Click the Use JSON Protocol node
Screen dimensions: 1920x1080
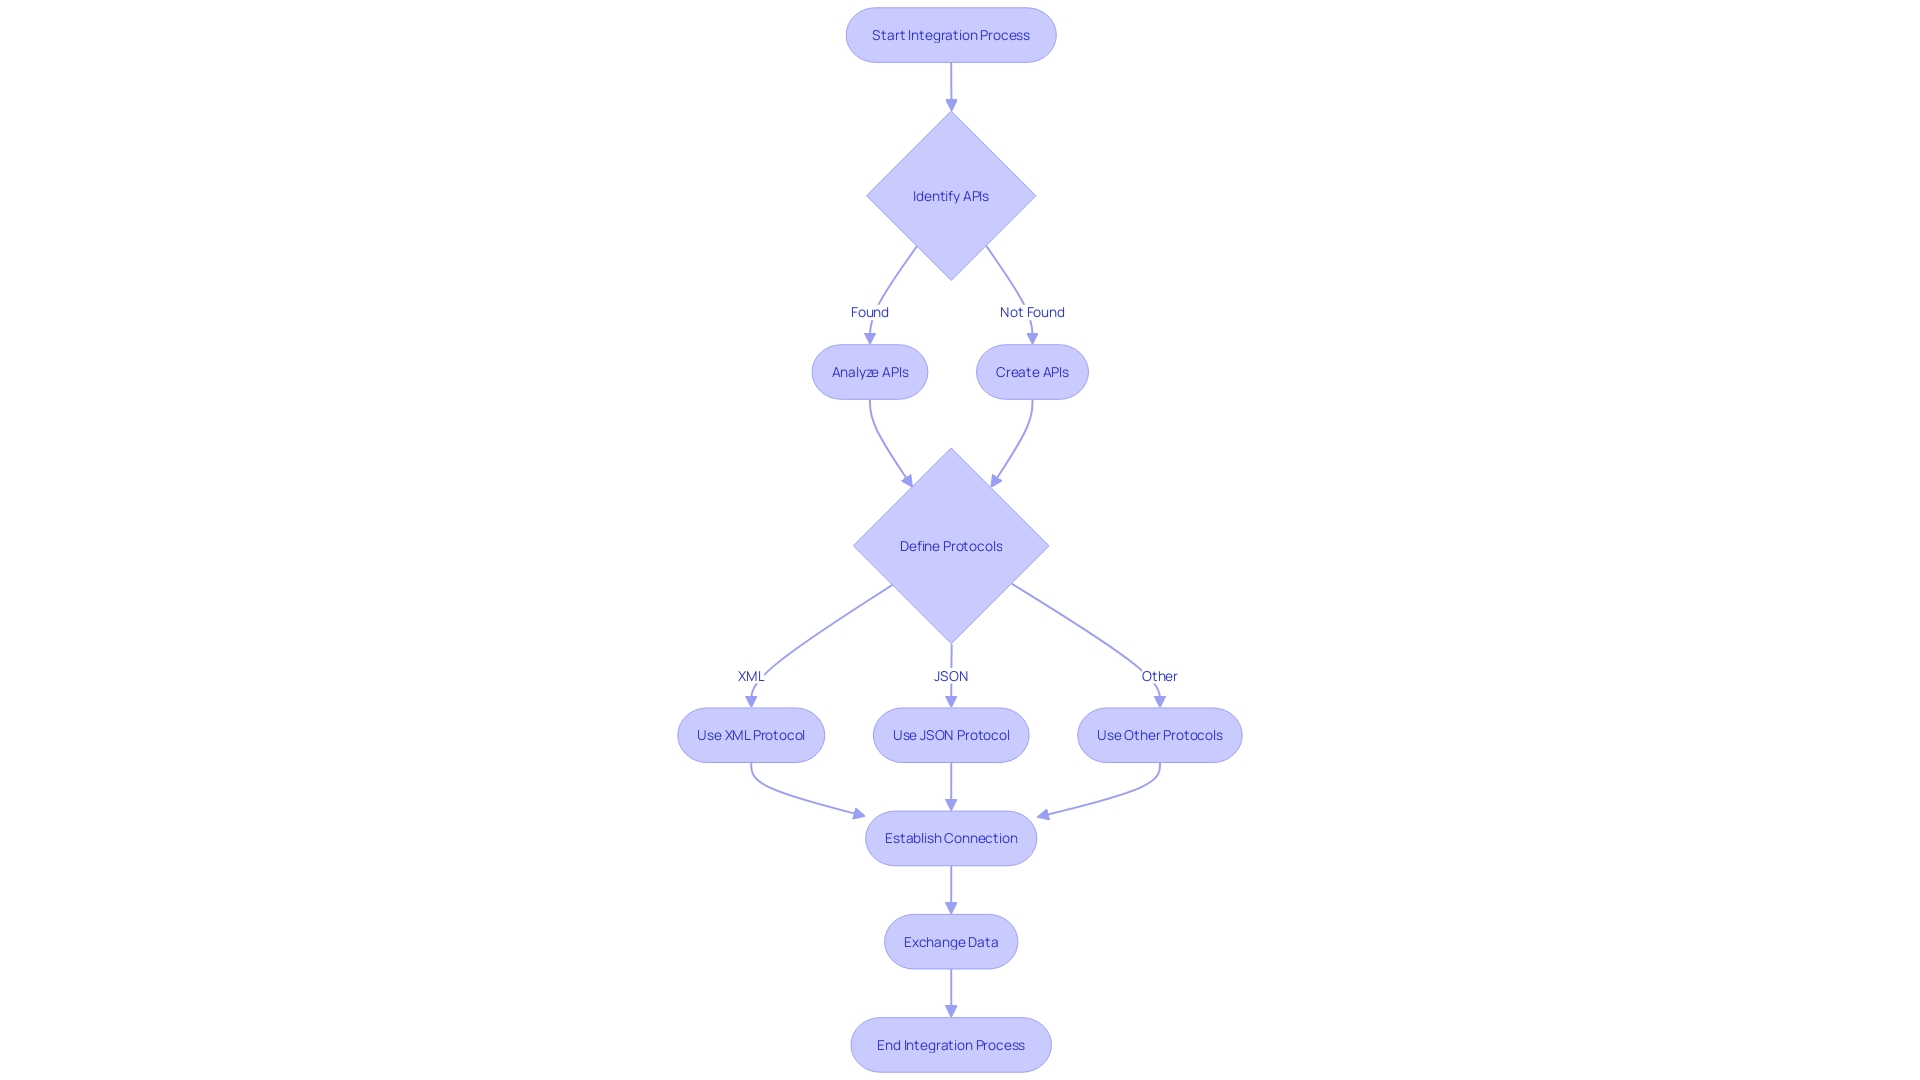[951, 735]
